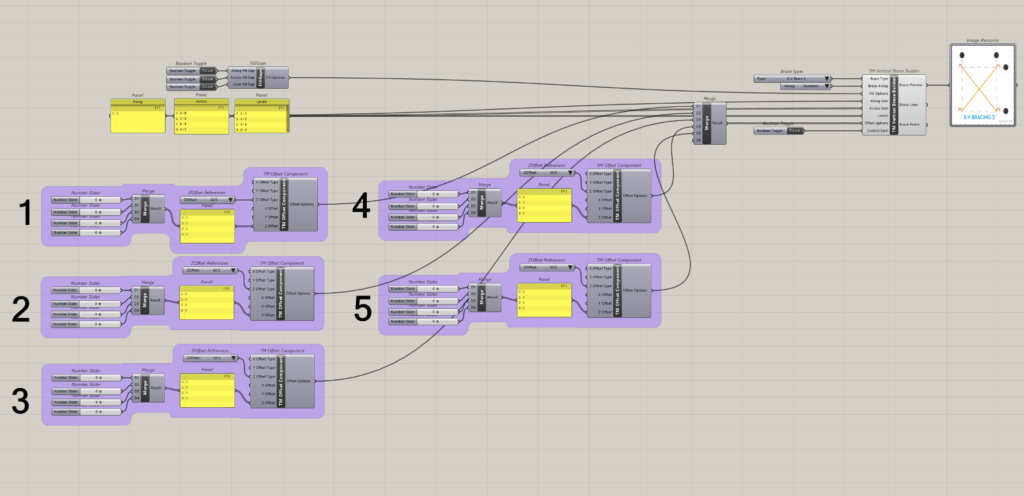Click the large Merge component near the top
The image size is (1024, 496).
click(709, 122)
